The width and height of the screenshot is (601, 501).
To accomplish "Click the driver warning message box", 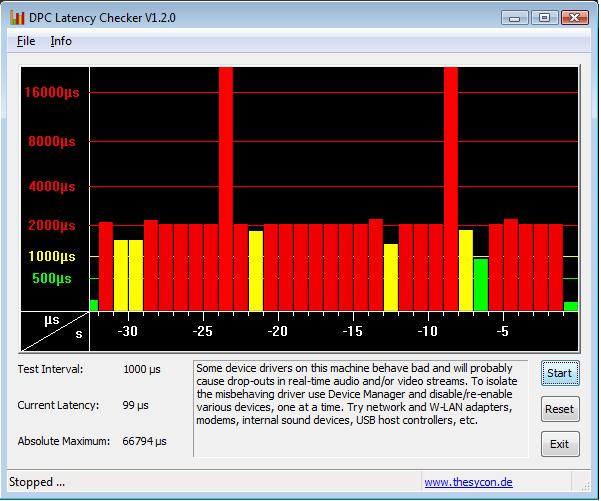I will pos(361,409).
